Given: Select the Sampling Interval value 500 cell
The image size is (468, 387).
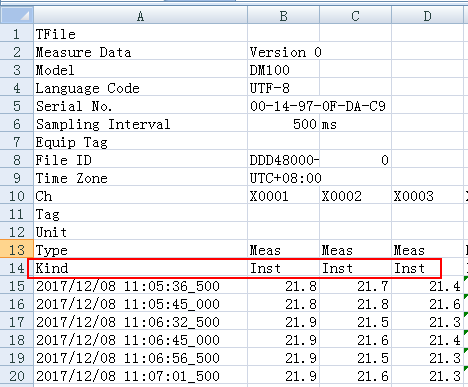Looking at the screenshot, I should (x=283, y=124).
